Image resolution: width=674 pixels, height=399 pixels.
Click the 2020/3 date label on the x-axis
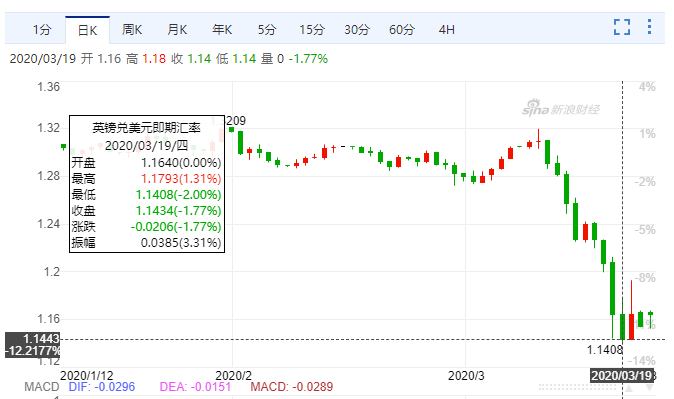tap(466, 376)
